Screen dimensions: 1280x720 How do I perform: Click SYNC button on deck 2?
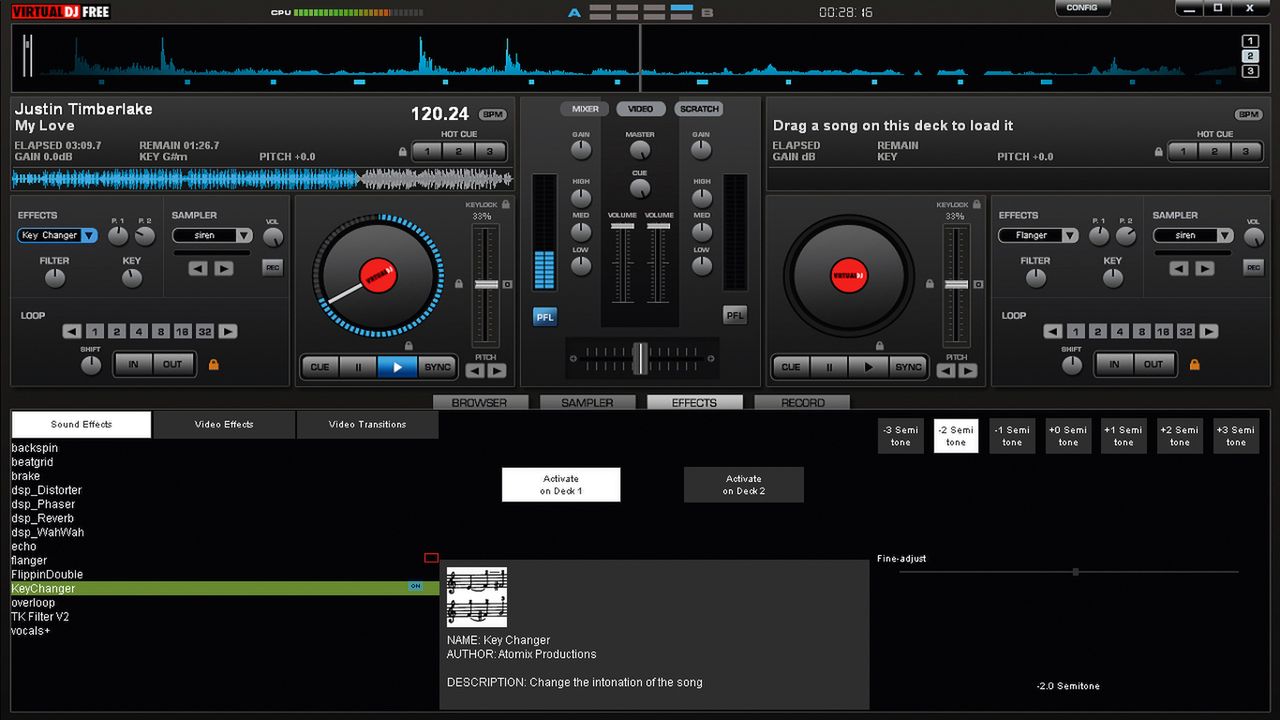(x=908, y=367)
